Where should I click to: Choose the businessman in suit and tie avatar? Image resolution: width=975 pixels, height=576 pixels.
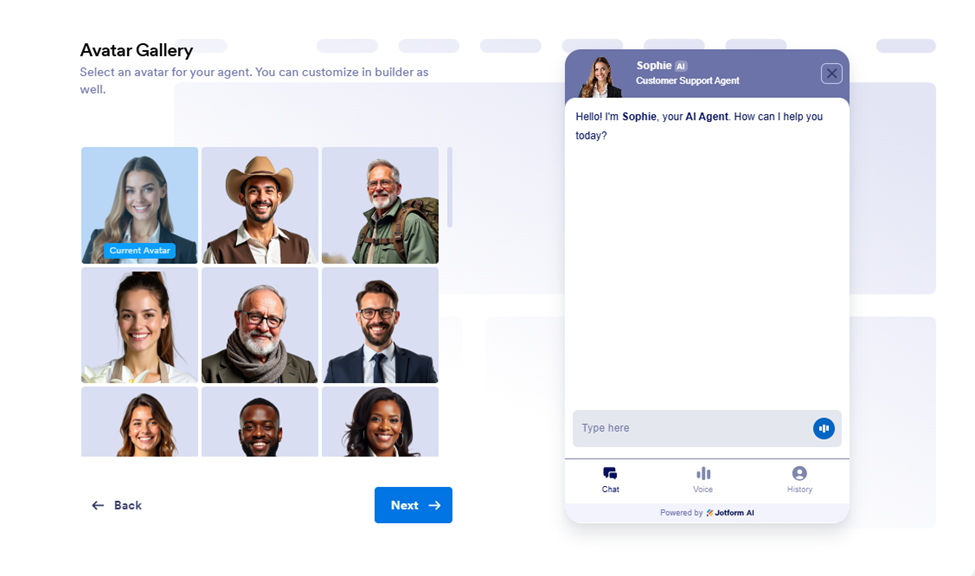click(380, 325)
